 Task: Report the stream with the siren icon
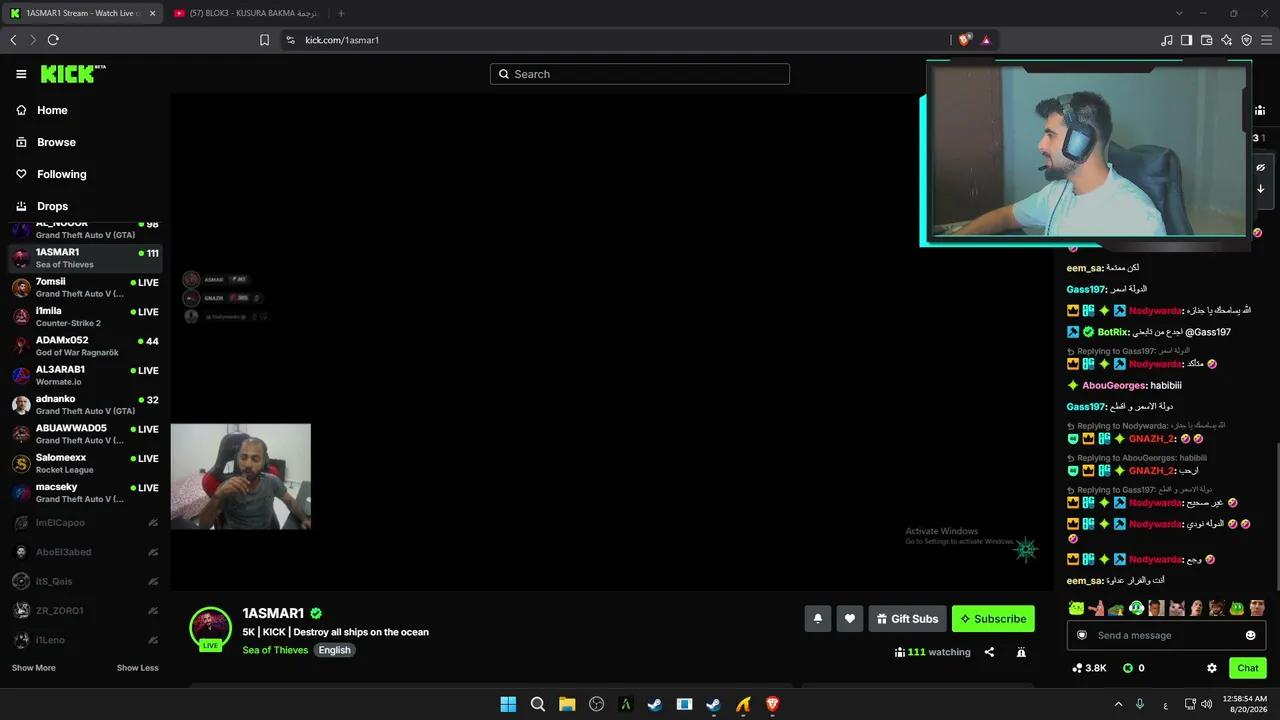[1021, 652]
